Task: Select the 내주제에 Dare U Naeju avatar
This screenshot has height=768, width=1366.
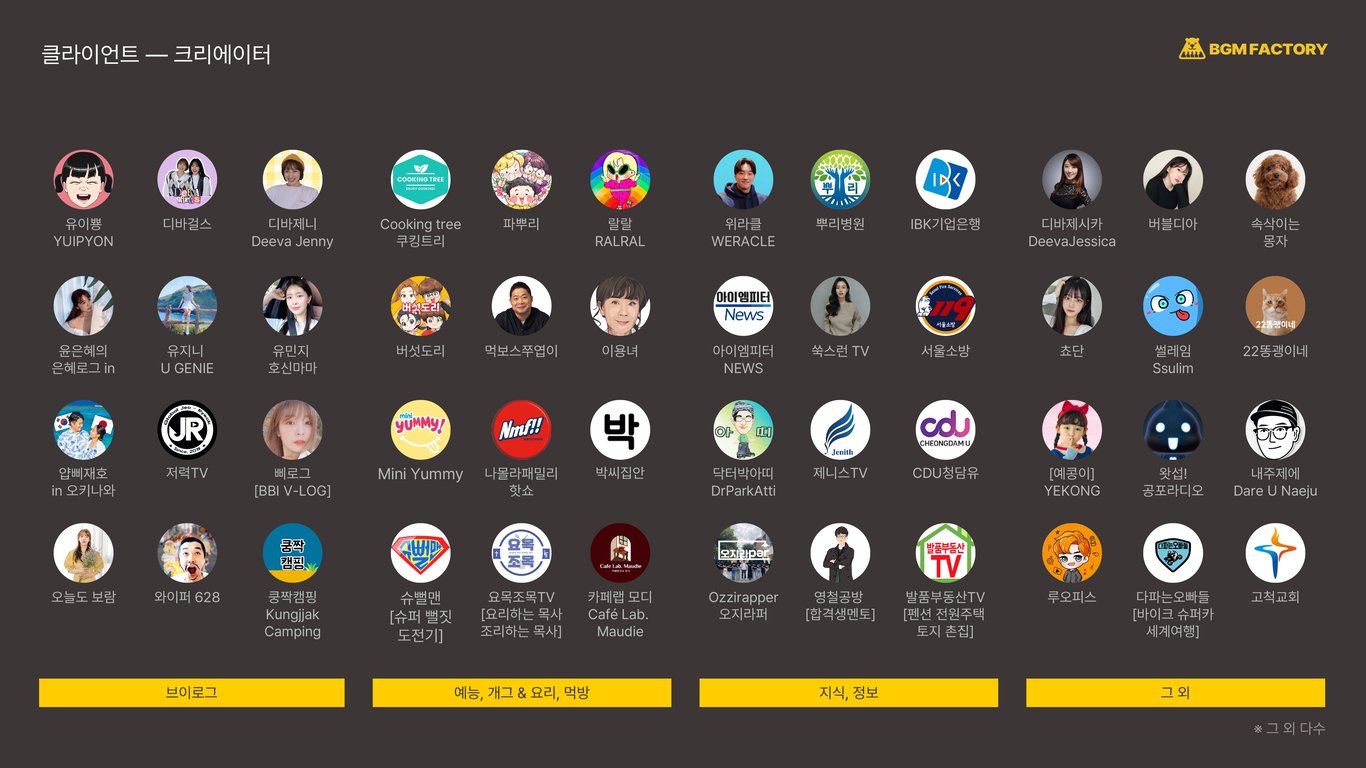Action: pyautogui.click(x=1275, y=430)
